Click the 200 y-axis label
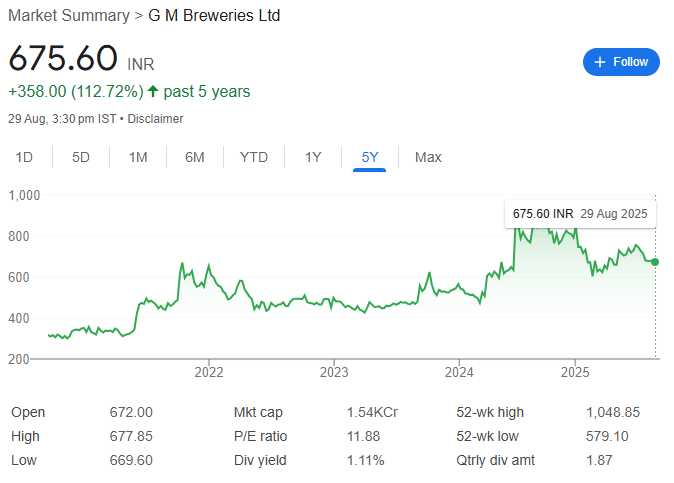The height and width of the screenshot is (483, 674). (18, 359)
